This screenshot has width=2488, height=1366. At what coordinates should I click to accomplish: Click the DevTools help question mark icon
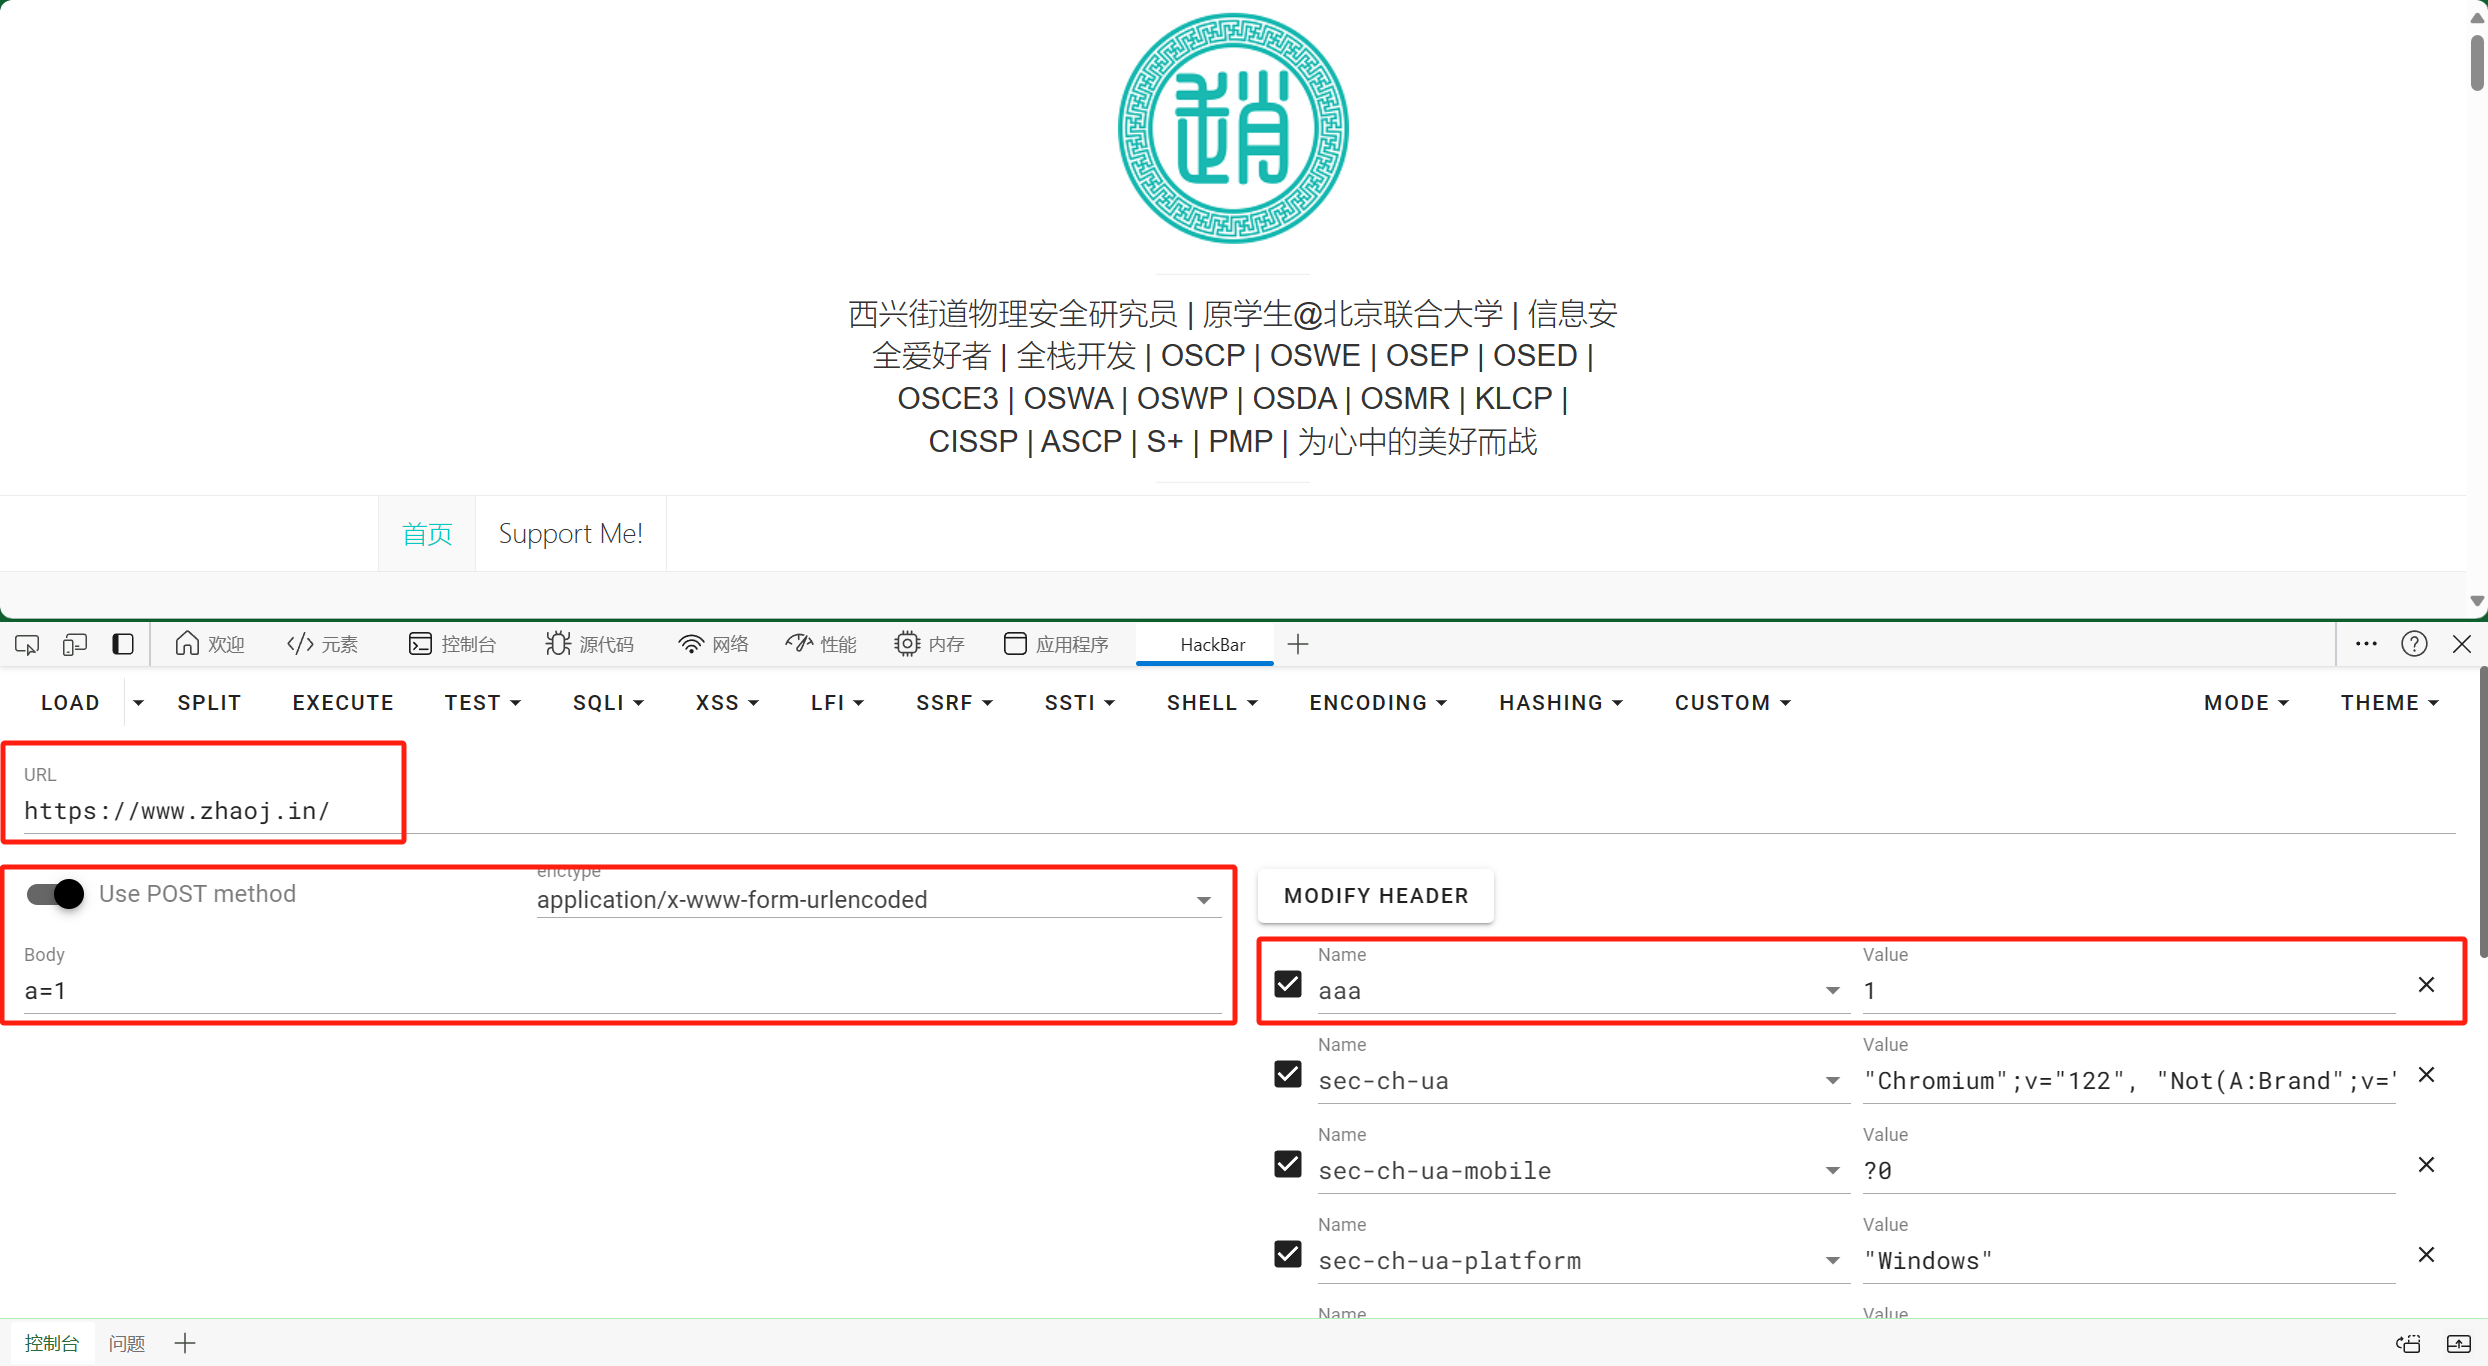2414,644
